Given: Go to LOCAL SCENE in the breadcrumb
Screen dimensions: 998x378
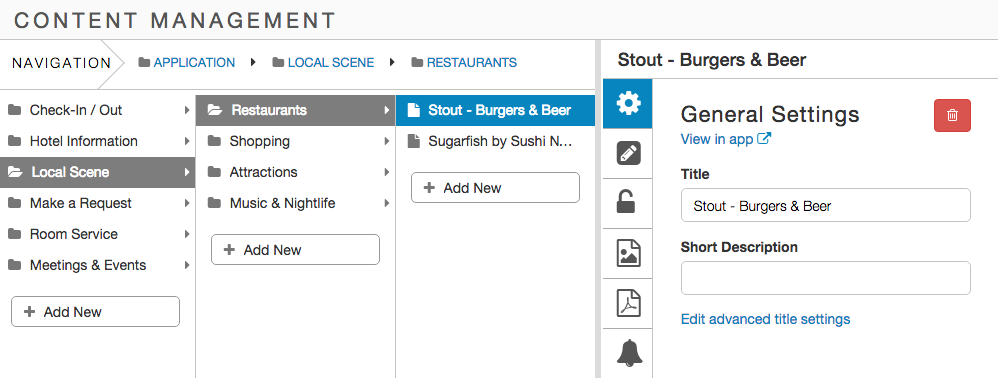Looking at the screenshot, I should coord(331,62).
